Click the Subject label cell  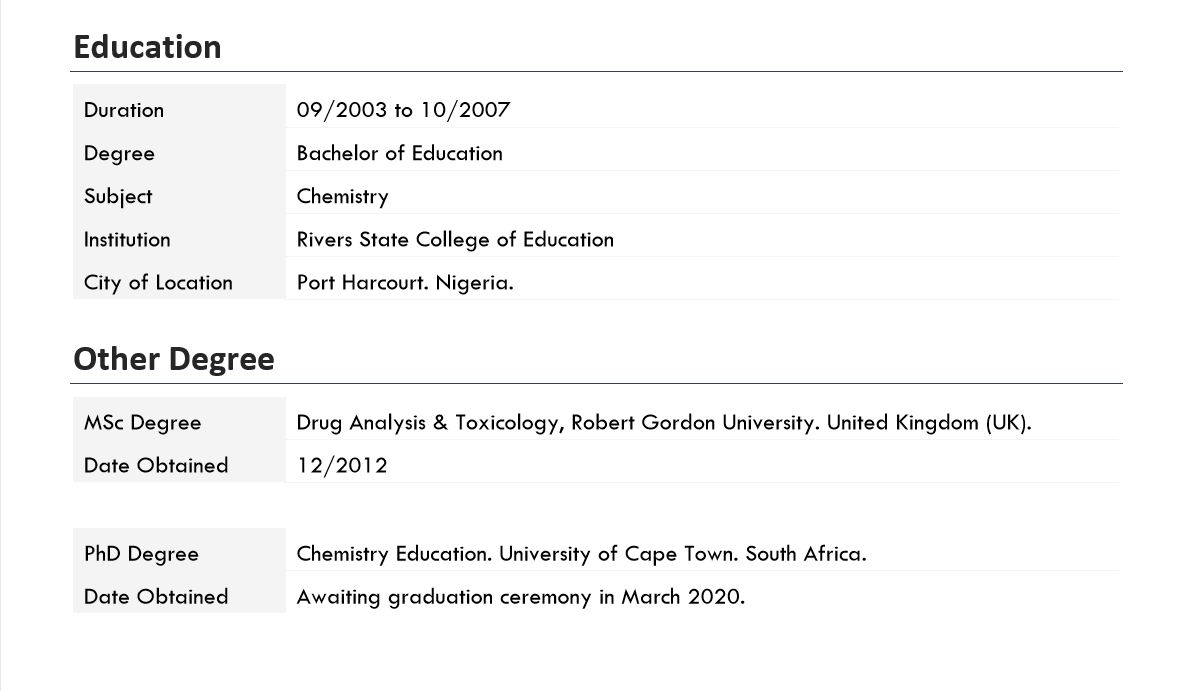[118, 196]
